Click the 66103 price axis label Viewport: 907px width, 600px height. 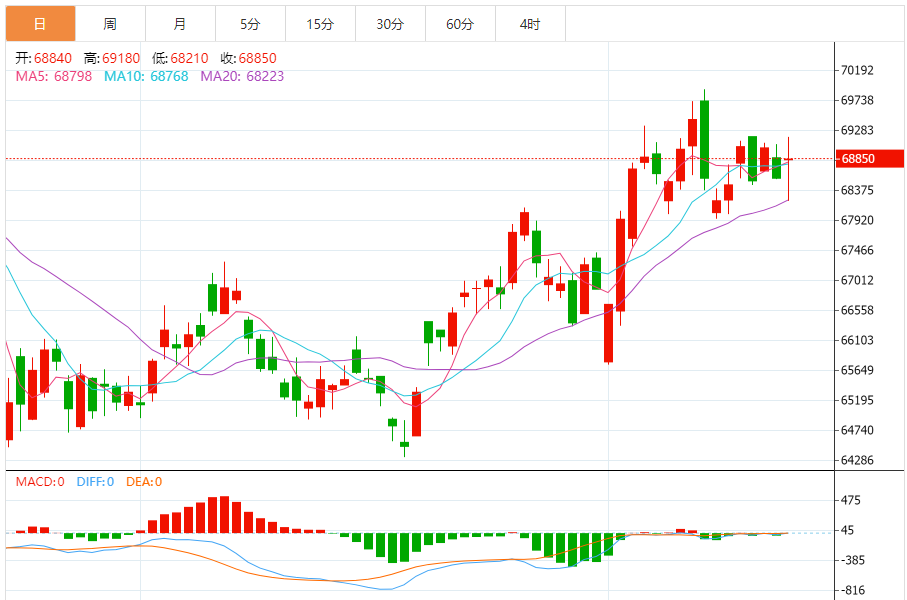coord(857,340)
